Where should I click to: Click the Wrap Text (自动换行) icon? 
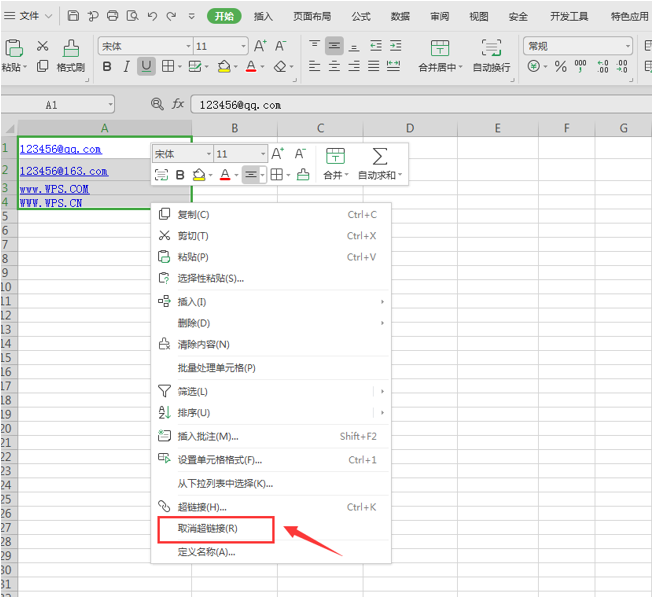tap(491, 48)
